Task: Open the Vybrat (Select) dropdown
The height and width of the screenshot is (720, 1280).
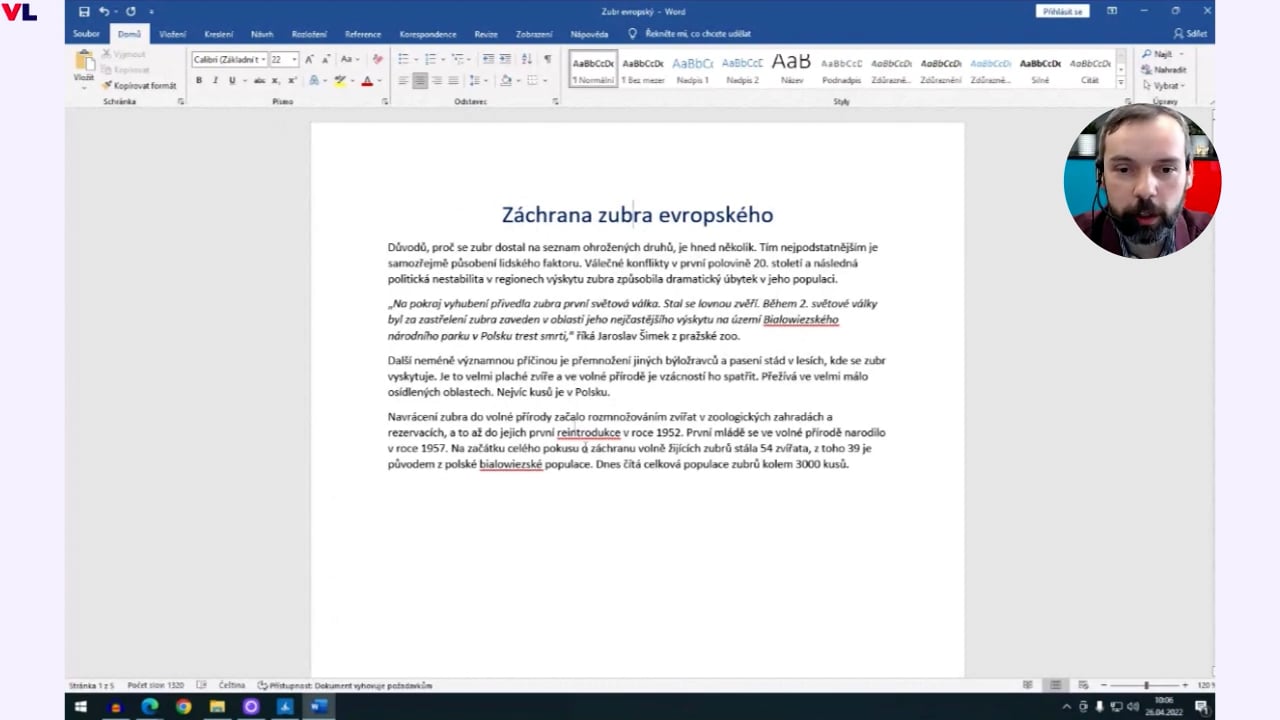Action: 1165,86
